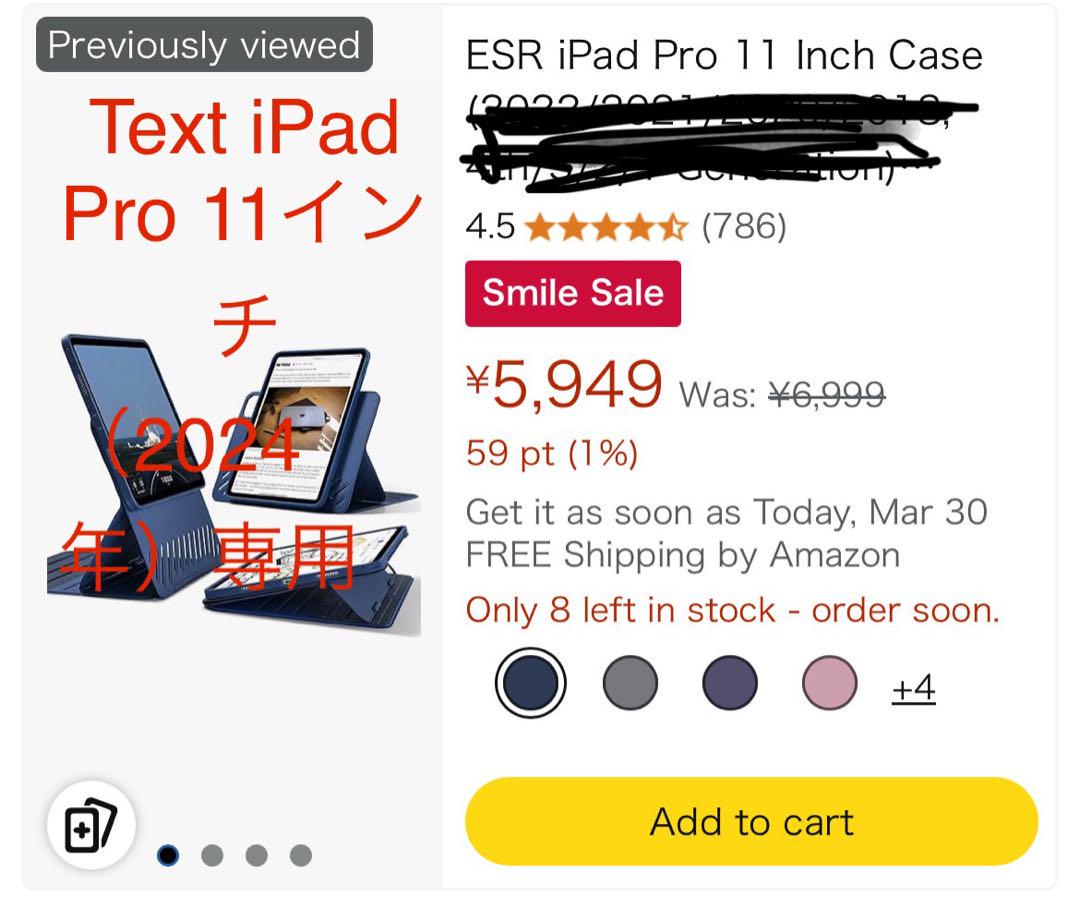Jump to the third image carousel dot
Screen dimensions: 1080x899
pyautogui.click(x=257, y=855)
